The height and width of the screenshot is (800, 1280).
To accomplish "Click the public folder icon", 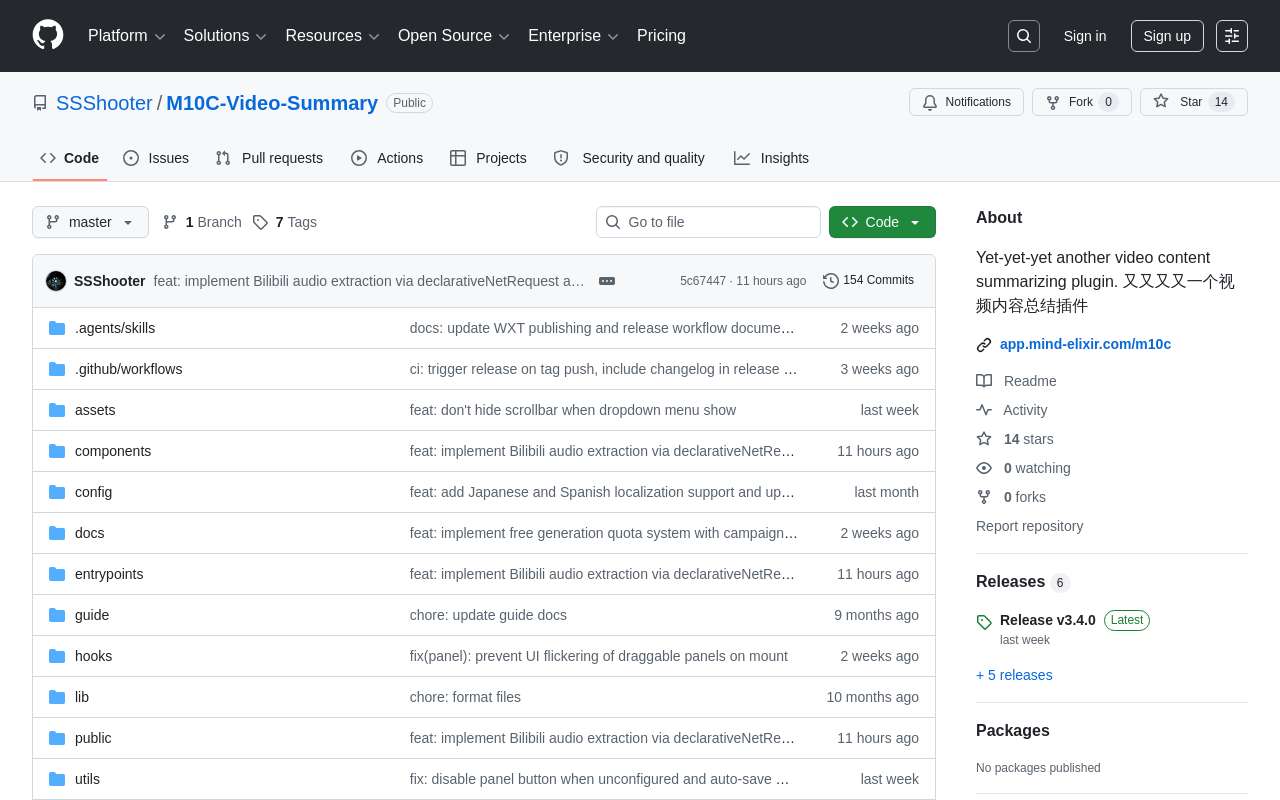I will pos(57,738).
